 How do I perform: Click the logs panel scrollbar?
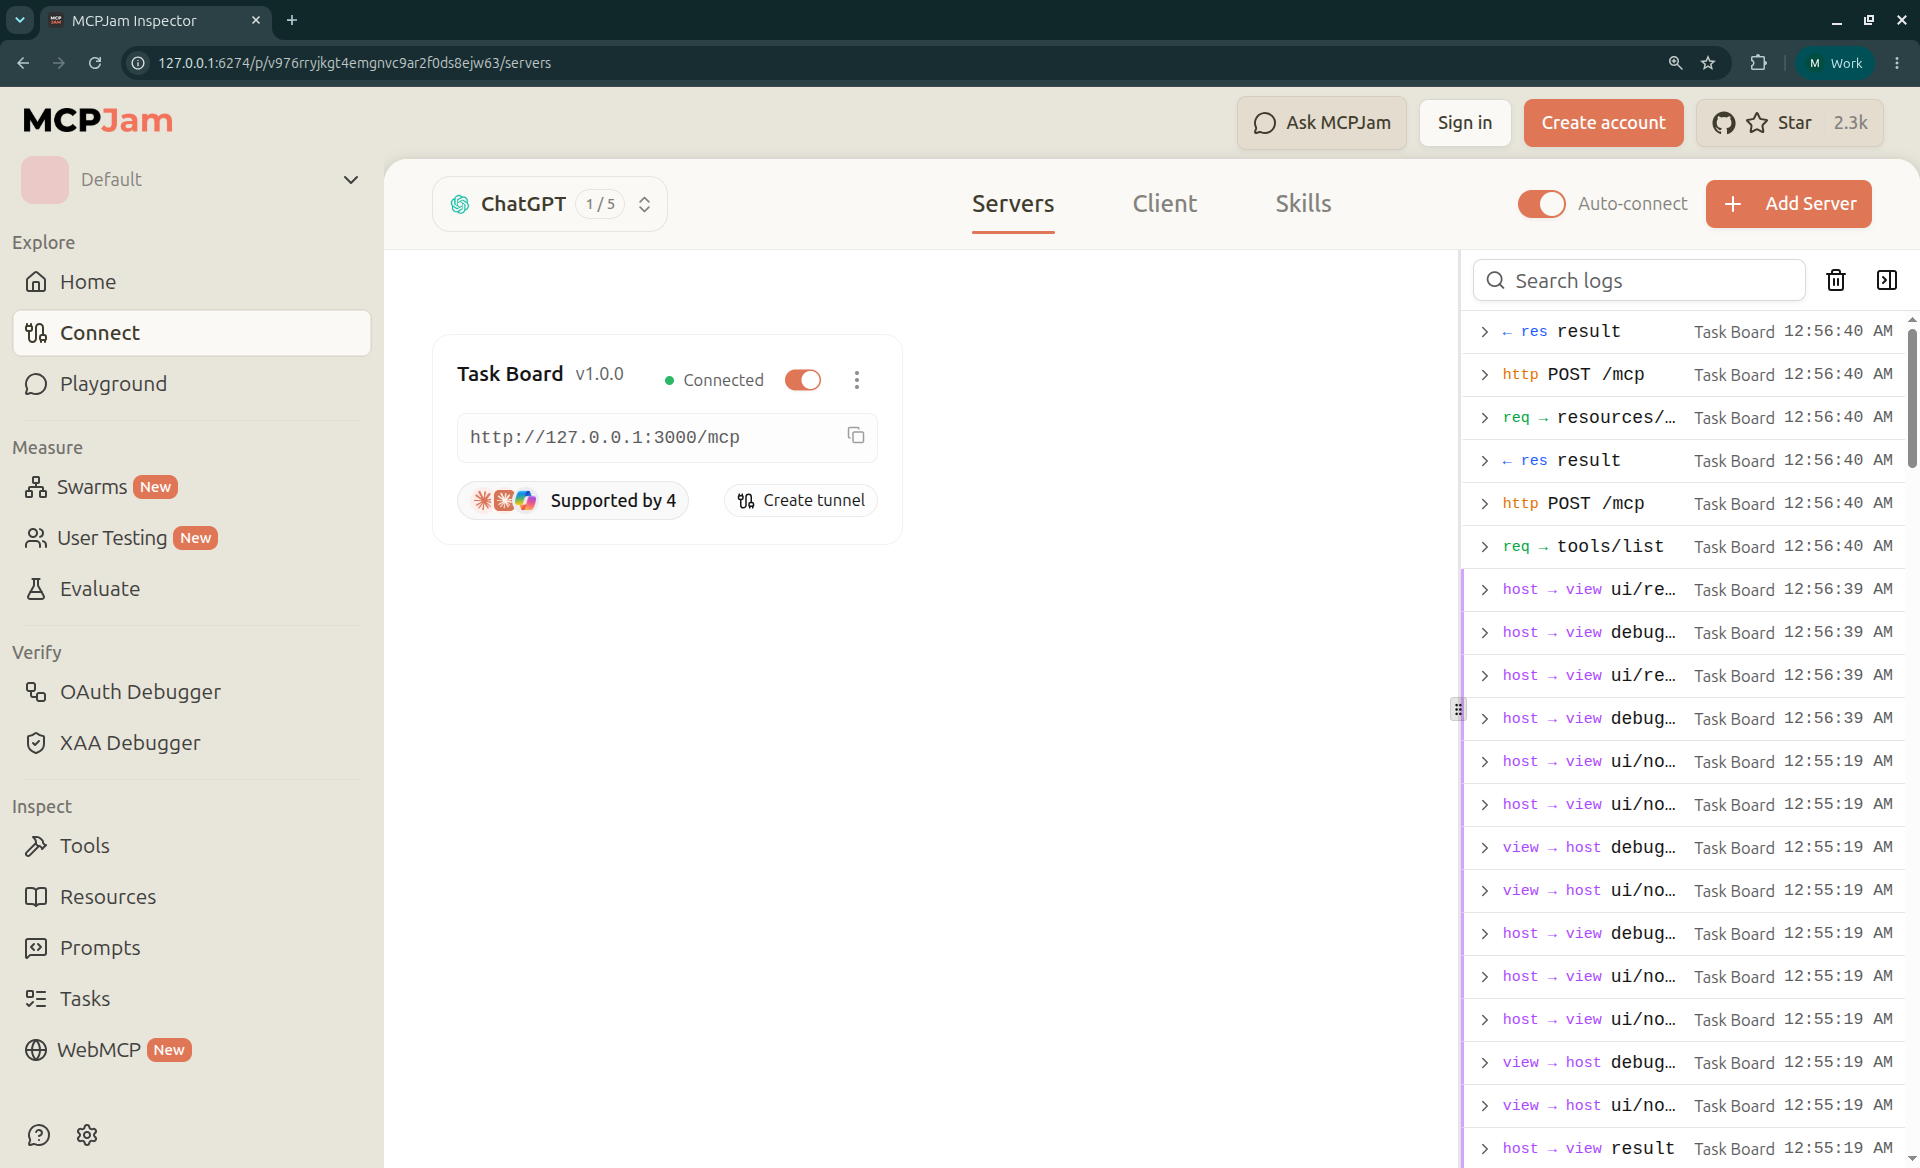click(1912, 398)
